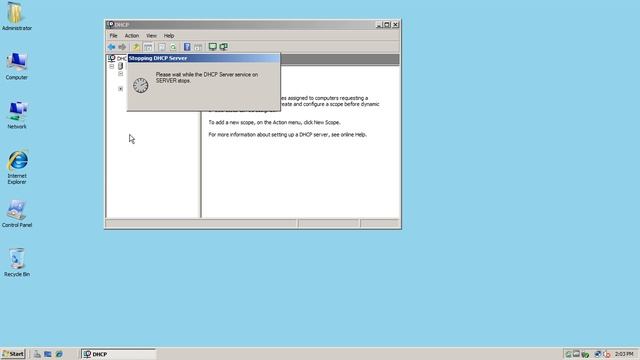Click the Export List toolbar icon
This screenshot has height=360, width=640.
pos(162,47)
